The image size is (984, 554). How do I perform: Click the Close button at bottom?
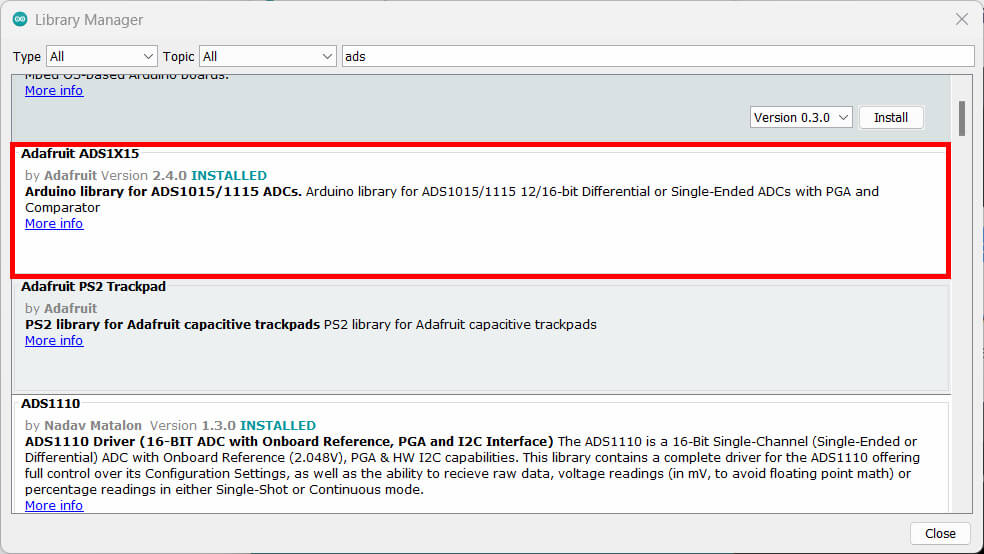point(939,533)
